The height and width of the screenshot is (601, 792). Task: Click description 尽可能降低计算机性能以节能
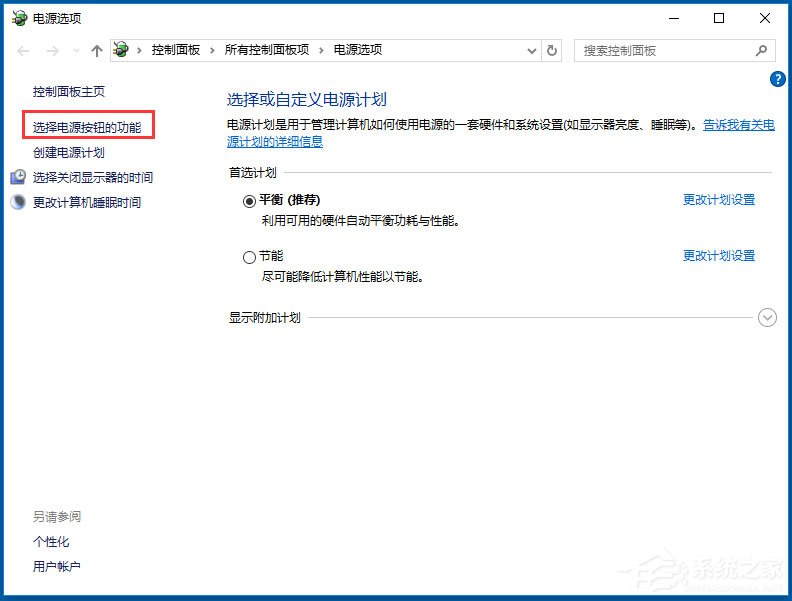[342, 277]
